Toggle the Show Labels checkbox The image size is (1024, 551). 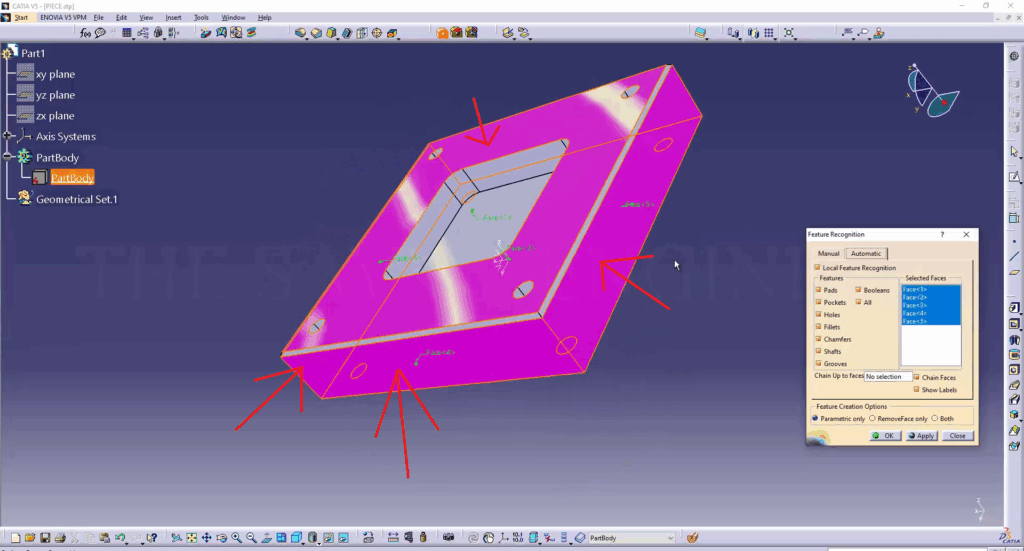click(915, 390)
